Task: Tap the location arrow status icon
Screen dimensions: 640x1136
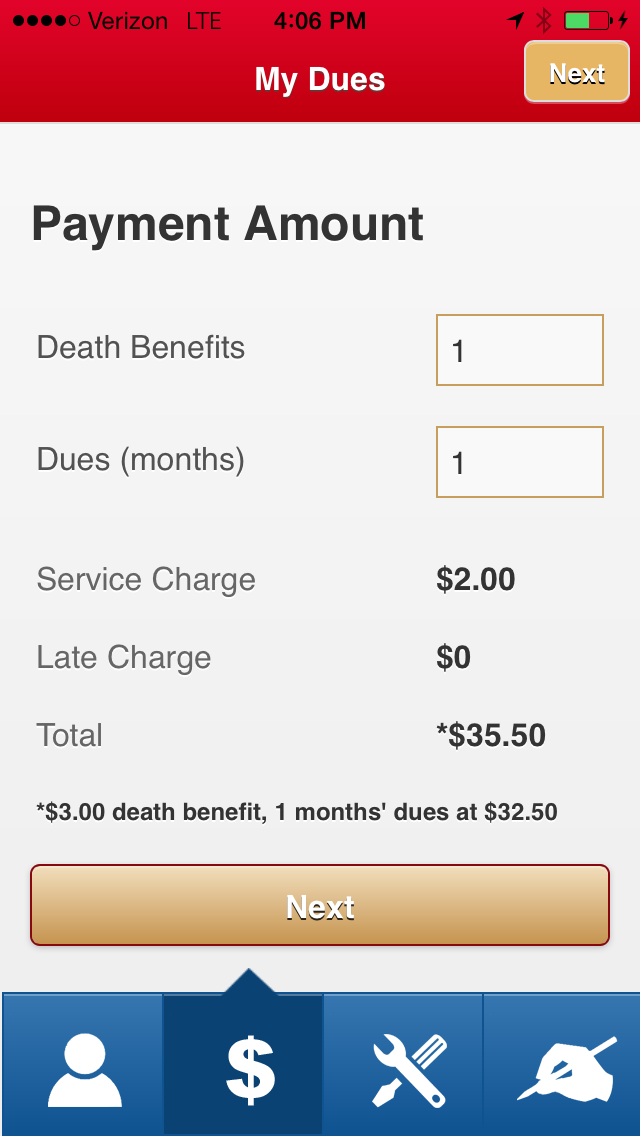Action: [516, 20]
